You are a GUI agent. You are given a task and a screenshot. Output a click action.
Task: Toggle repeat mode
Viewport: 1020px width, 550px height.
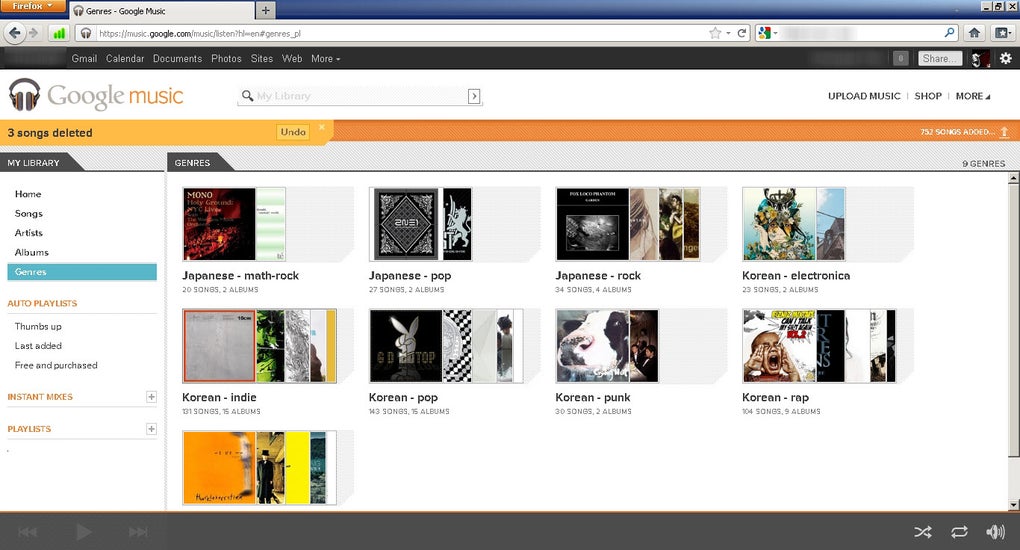click(x=959, y=532)
